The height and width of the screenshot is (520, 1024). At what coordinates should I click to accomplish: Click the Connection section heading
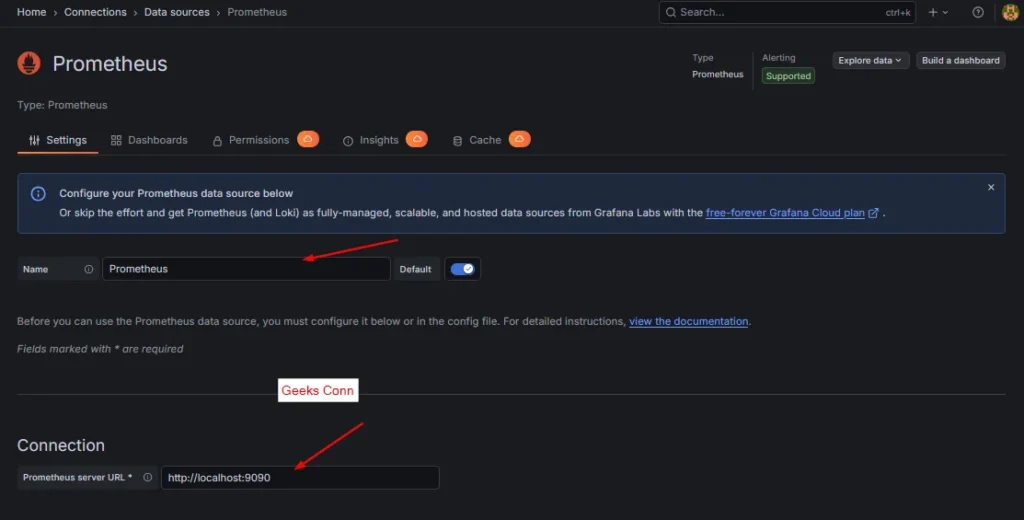61,446
